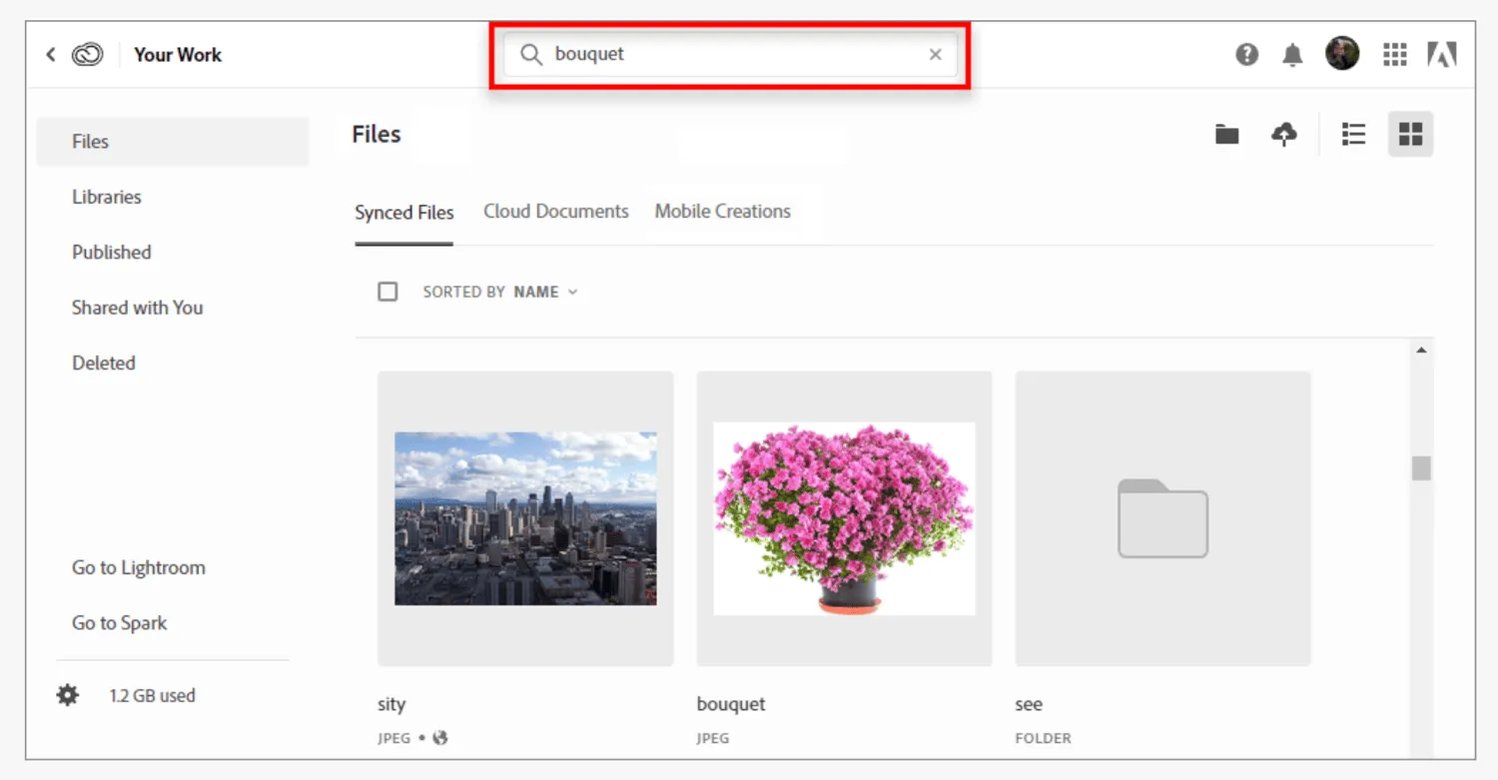This screenshot has height=780, width=1498.
Task: Switch to grid view
Action: click(1410, 134)
